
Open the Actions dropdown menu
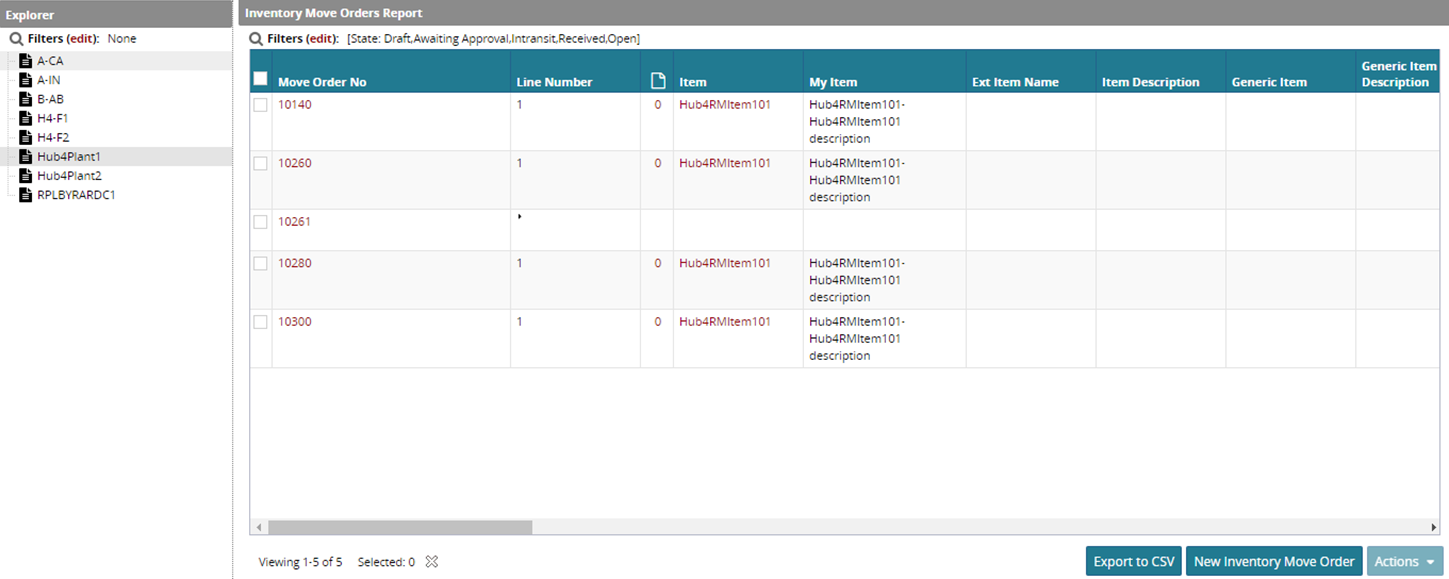click(1405, 561)
